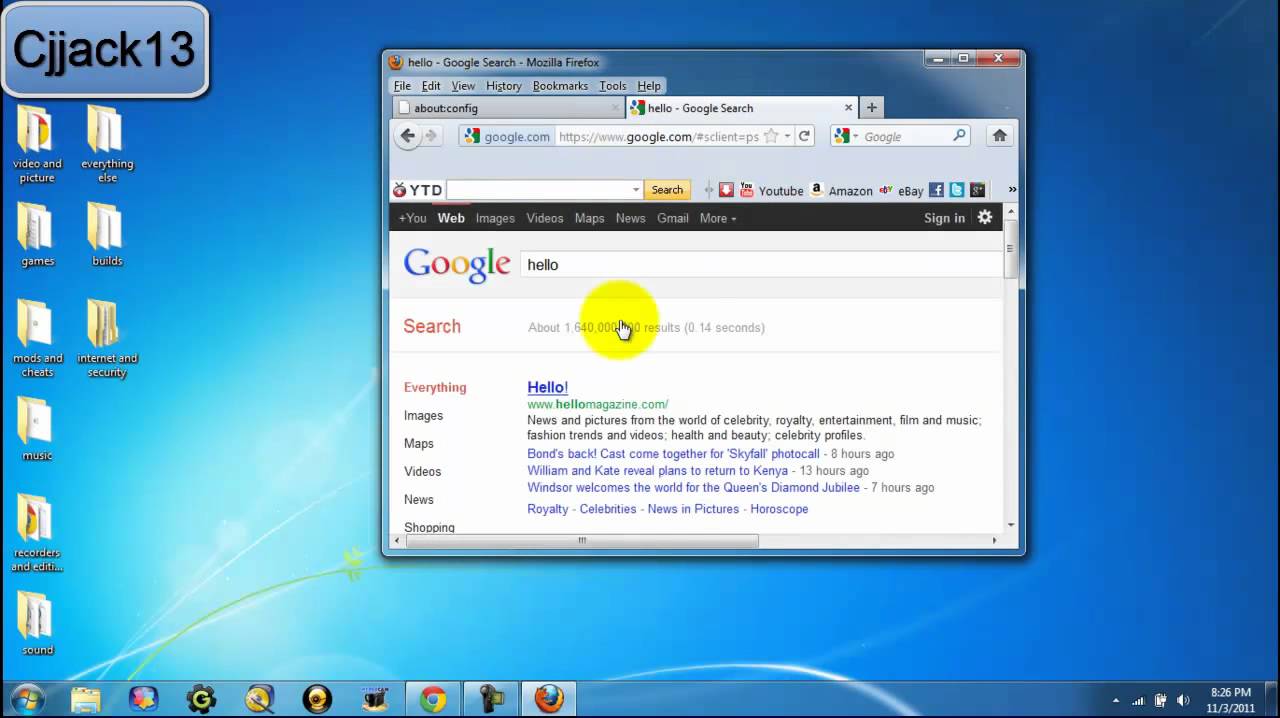
Task: Click the yellow YTD Search button
Action: point(667,190)
